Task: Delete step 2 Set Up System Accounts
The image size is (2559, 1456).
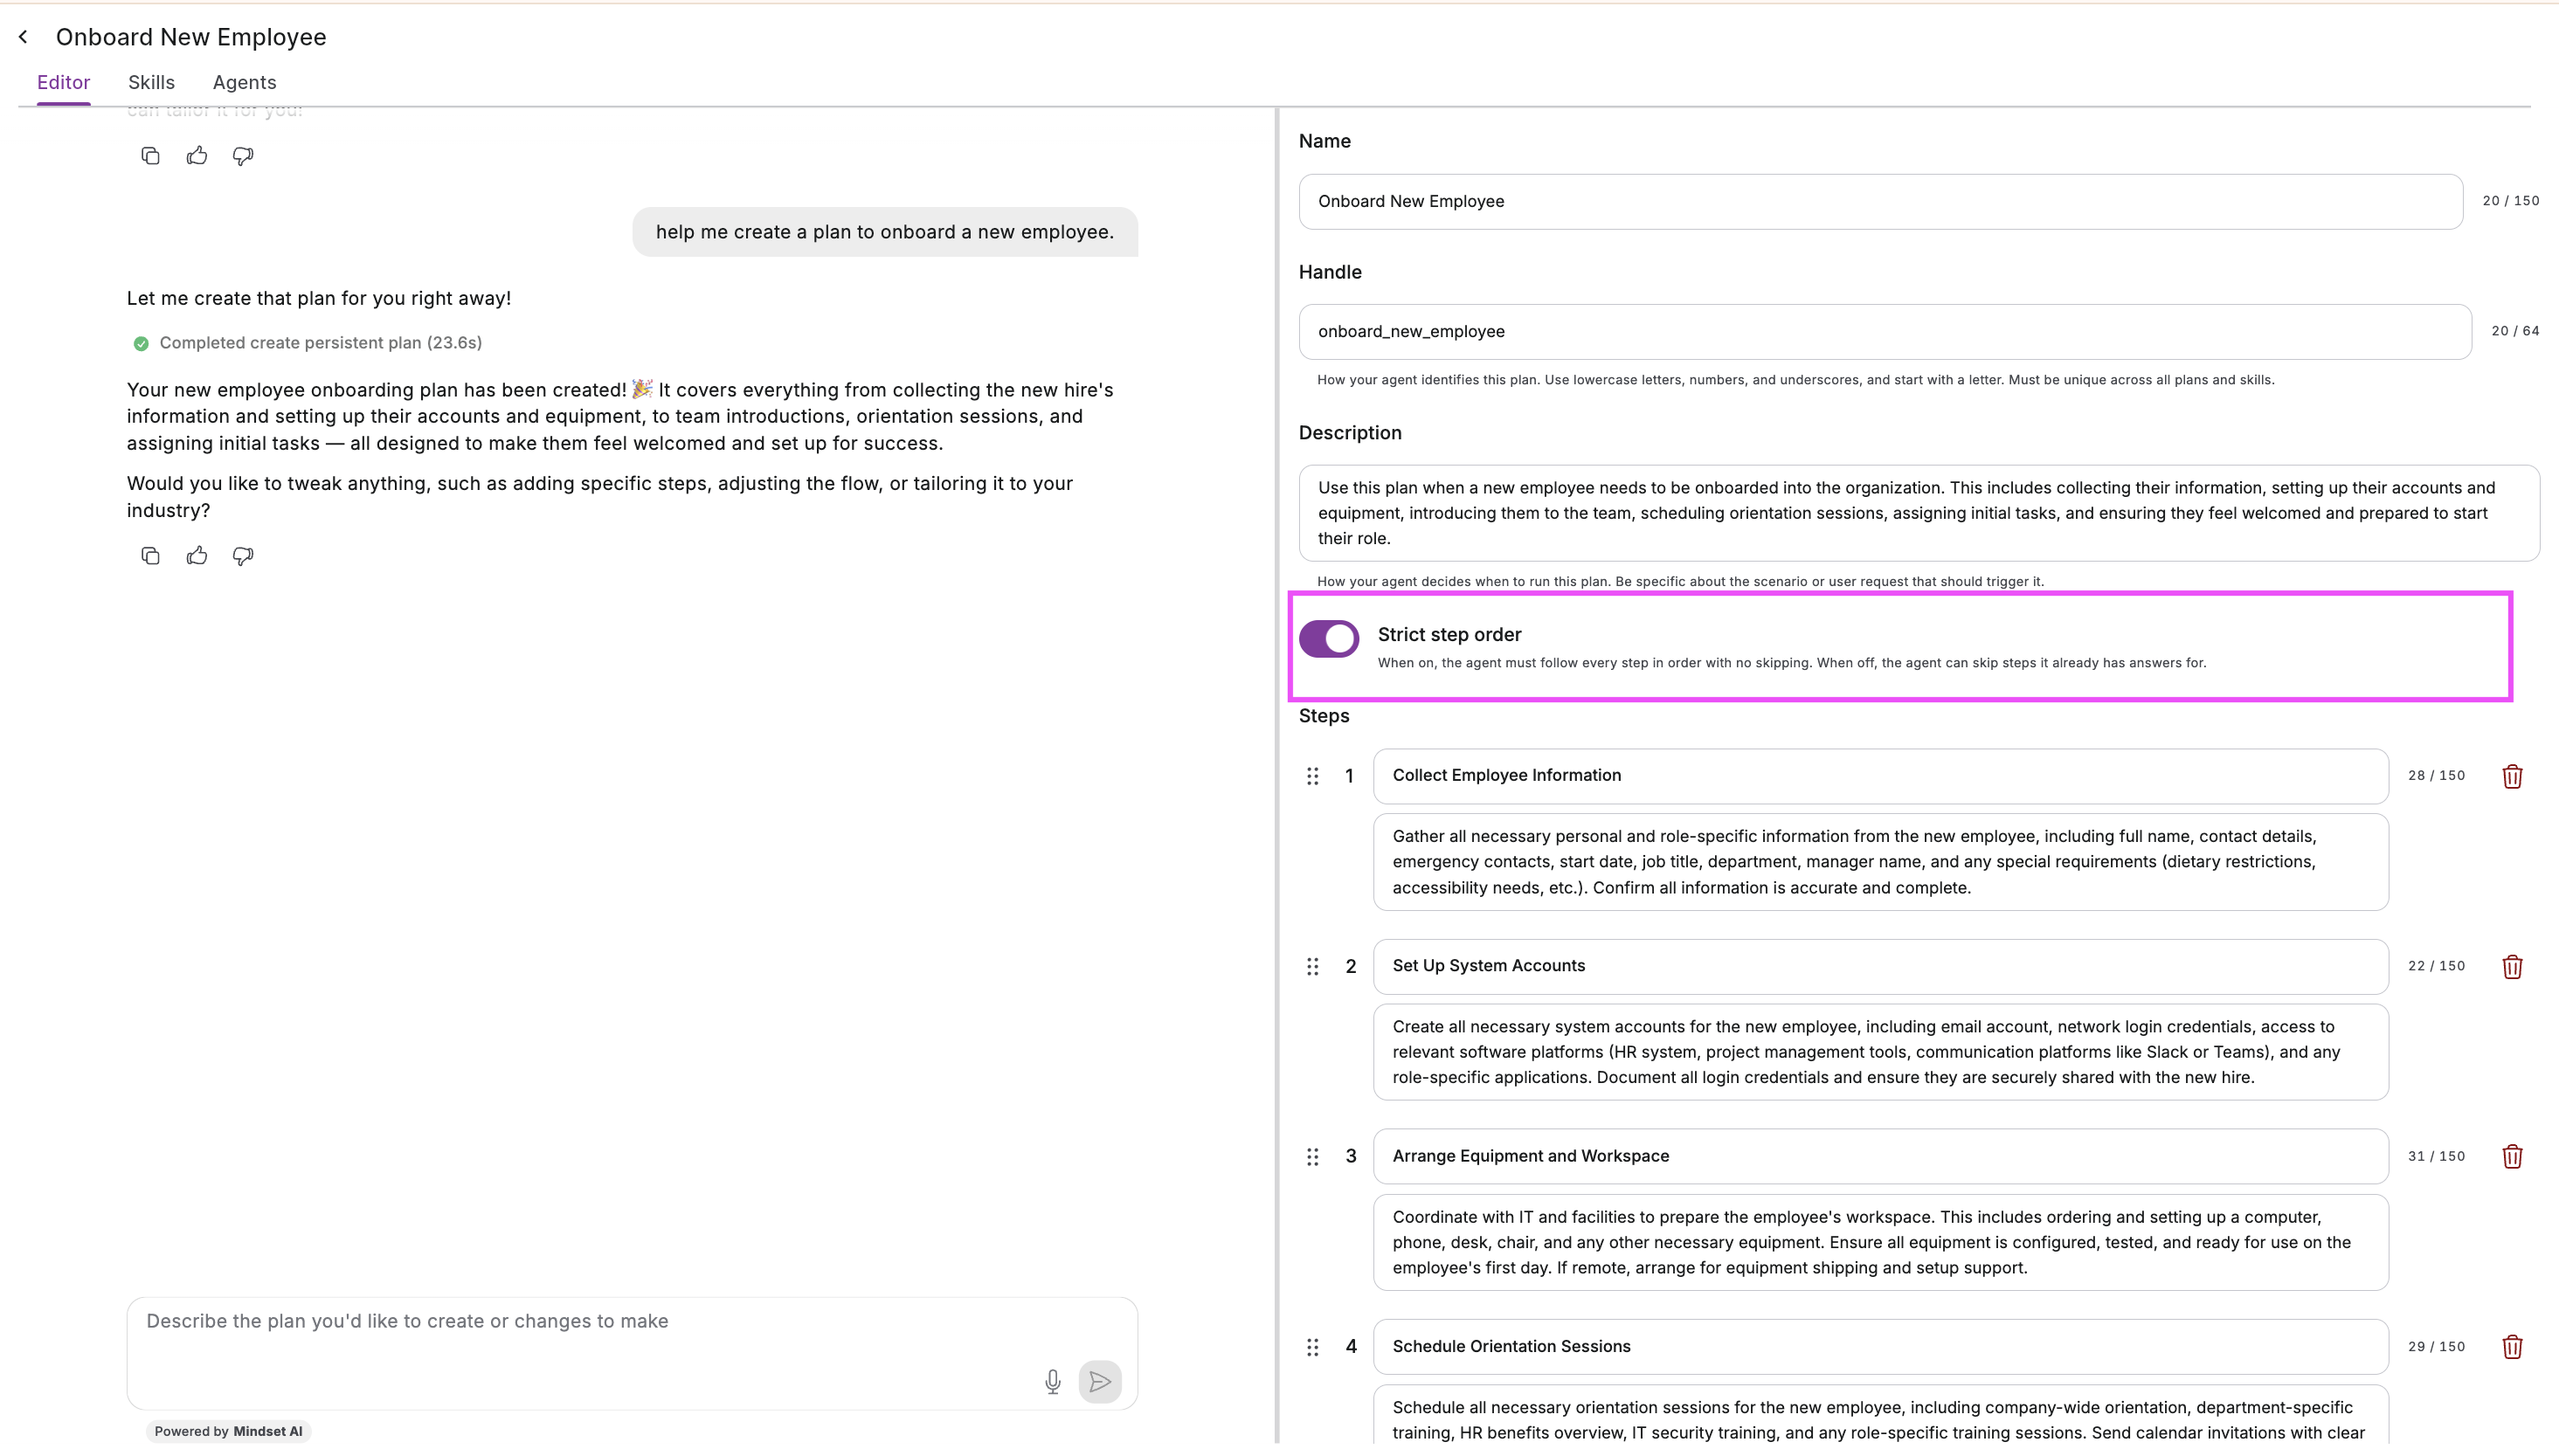Action: tap(2512, 967)
